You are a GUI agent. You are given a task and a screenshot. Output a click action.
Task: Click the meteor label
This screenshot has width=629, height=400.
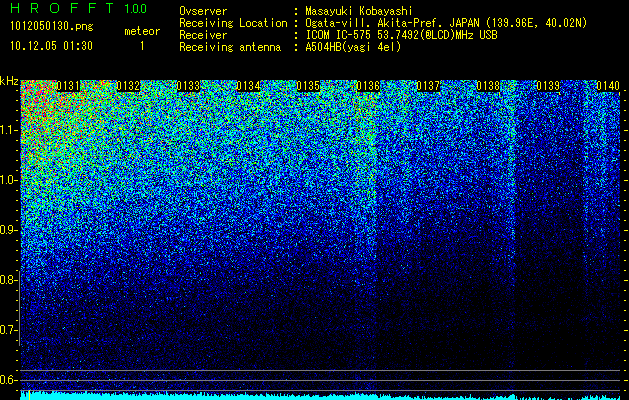pos(142,31)
